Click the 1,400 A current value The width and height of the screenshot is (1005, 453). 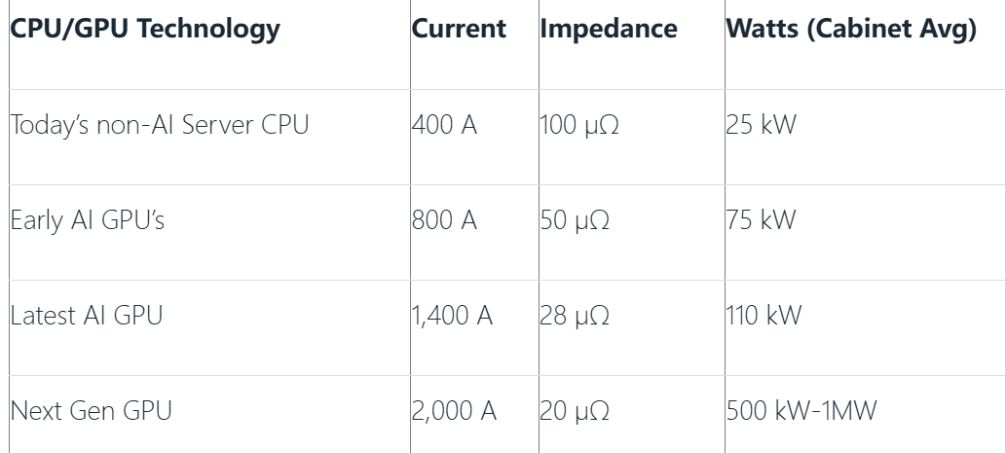tap(452, 315)
